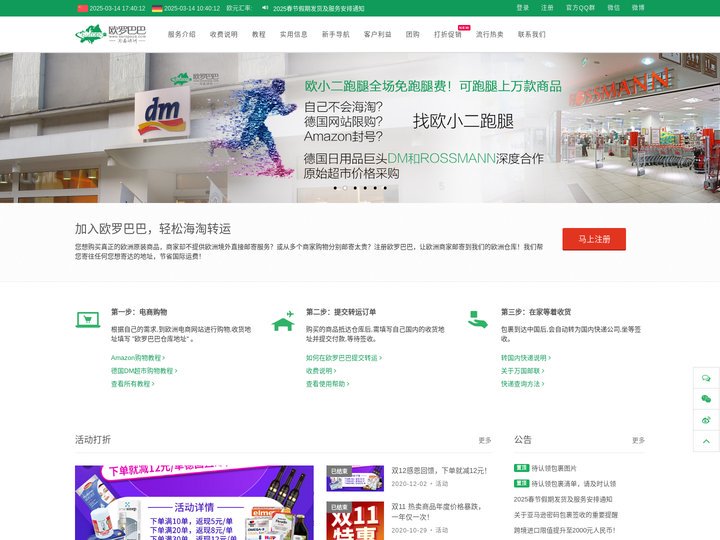Screen dimensions: 720x540
Task: Click the first green 置顶 badge beside 待认领包裹图片
Action: click(x=521, y=468)
